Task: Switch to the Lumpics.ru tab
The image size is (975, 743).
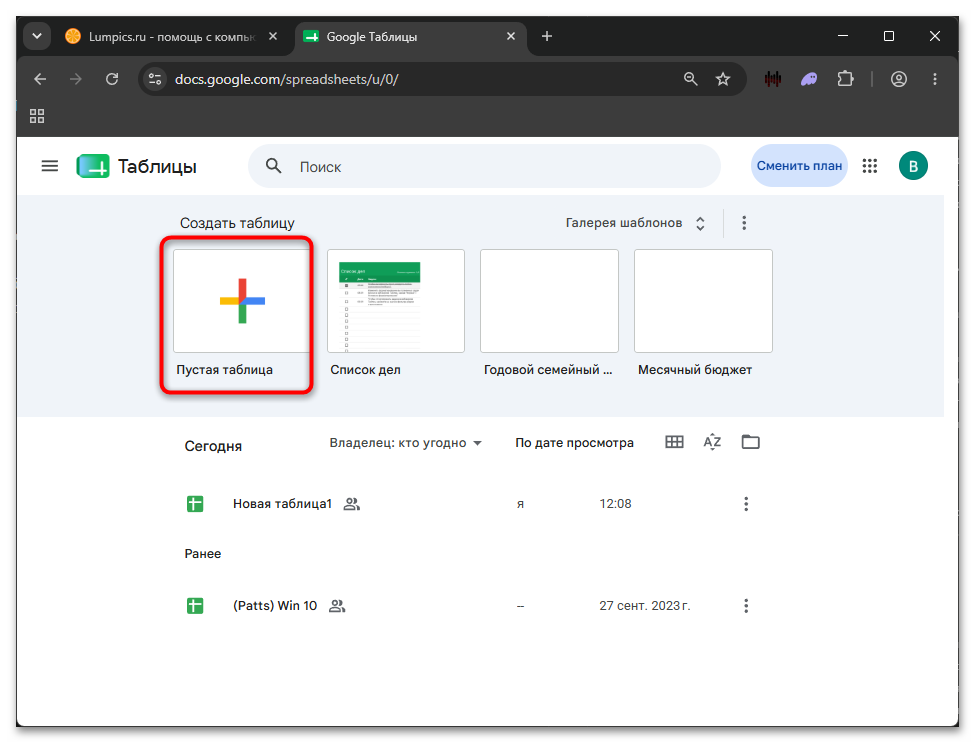Action: 172,37
